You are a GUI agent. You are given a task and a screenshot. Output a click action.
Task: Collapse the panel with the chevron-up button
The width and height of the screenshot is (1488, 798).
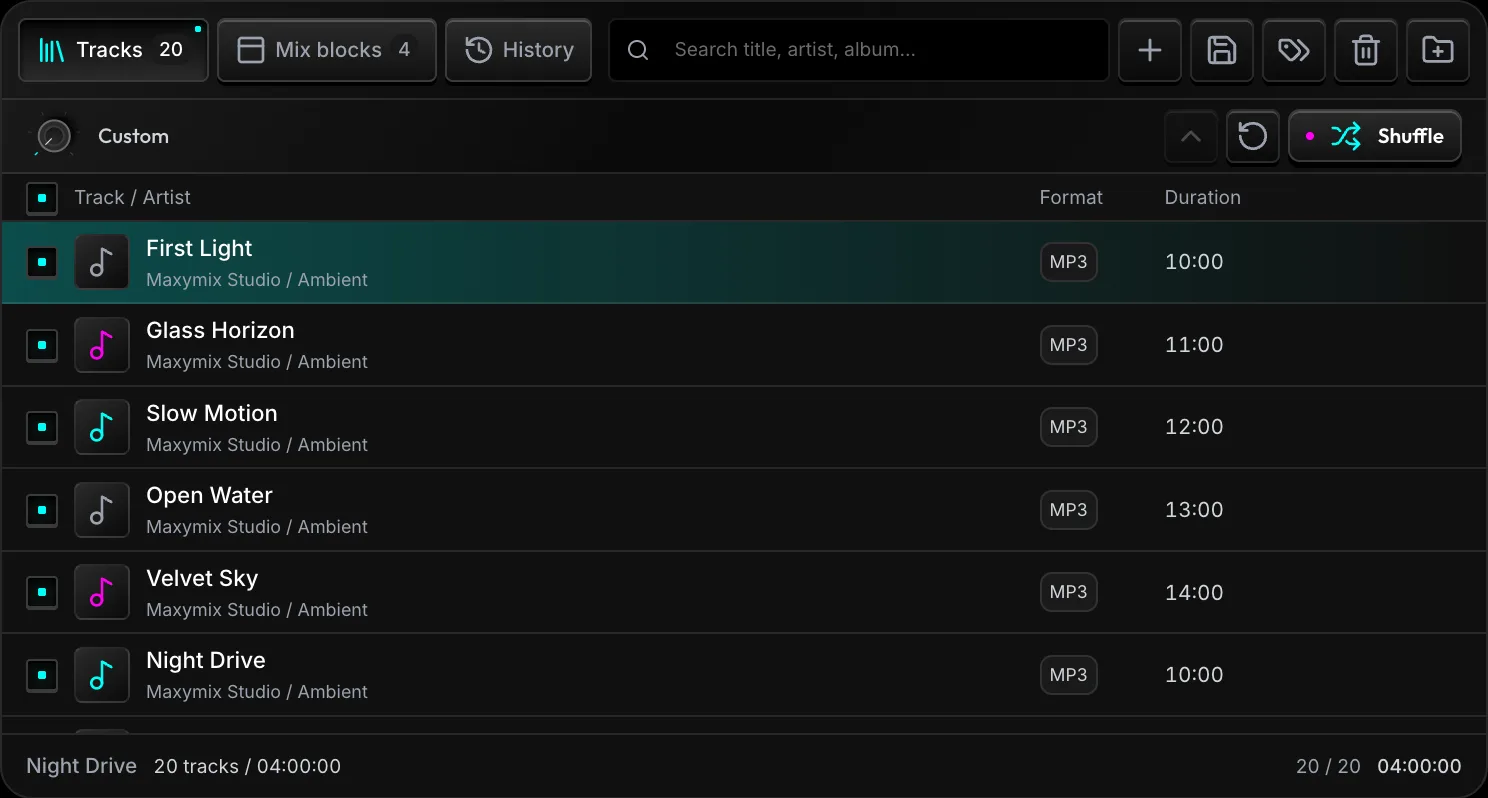[x=1191, y=136]
